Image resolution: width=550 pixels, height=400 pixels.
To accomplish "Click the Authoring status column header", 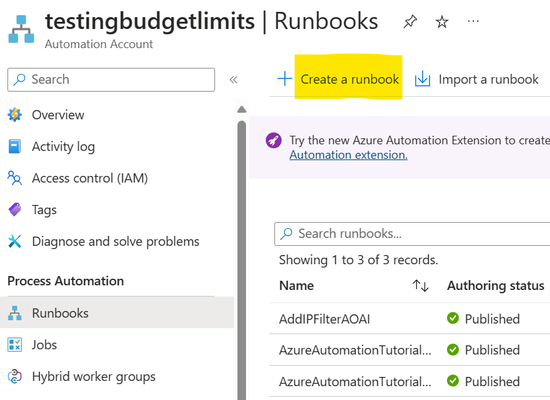I will point(496,286).
